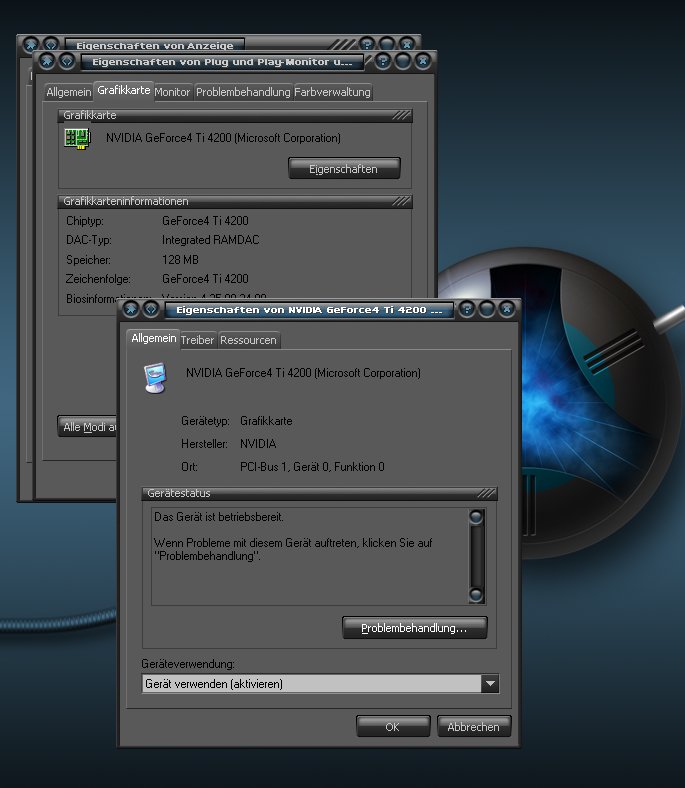685x788 pixels.
Task: Click the Zeichenfolge value 'GeForce4 Ti 4200'
Action: pos(205,278)
